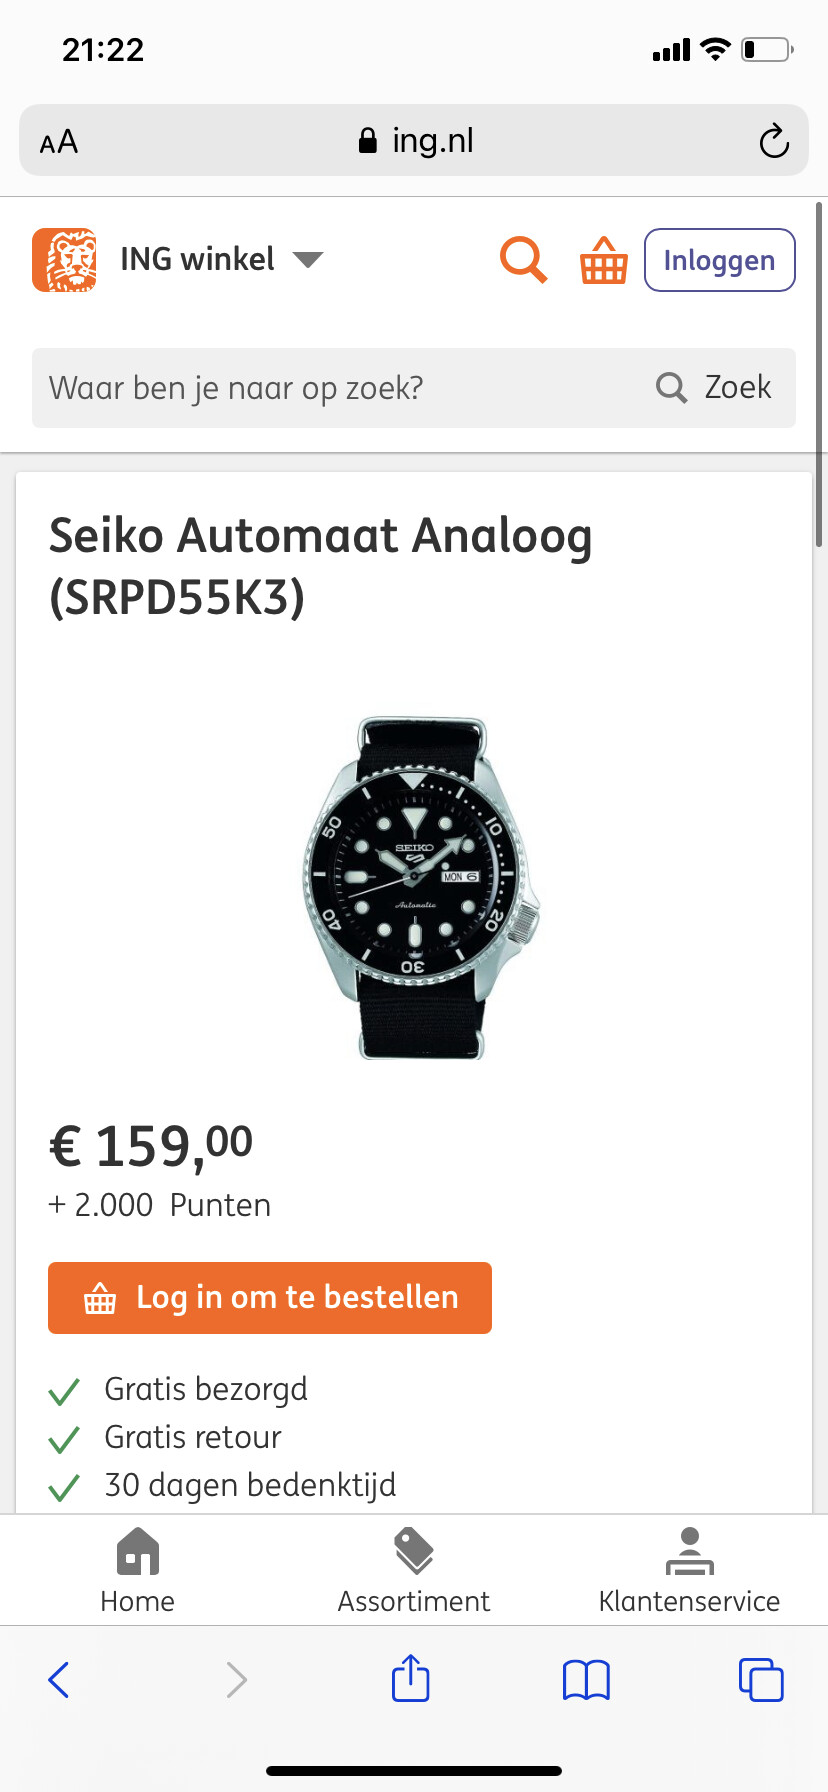This screenshot has width=828, height=1792.
Task: Open Safari share sheet icon
Action: pyautogui.click(x=411, y=1678)
